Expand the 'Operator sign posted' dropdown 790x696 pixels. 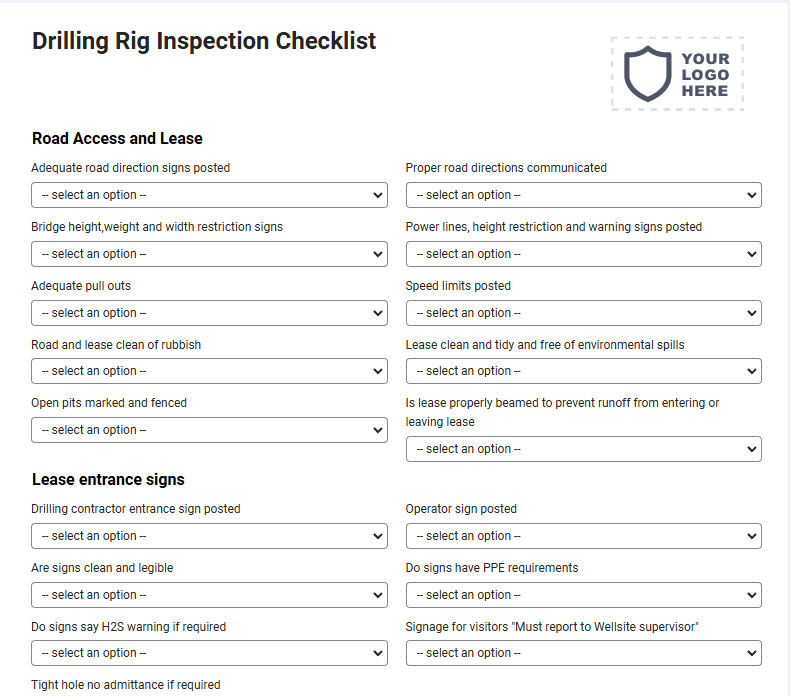pyautogui.click(x=583, y=536)
